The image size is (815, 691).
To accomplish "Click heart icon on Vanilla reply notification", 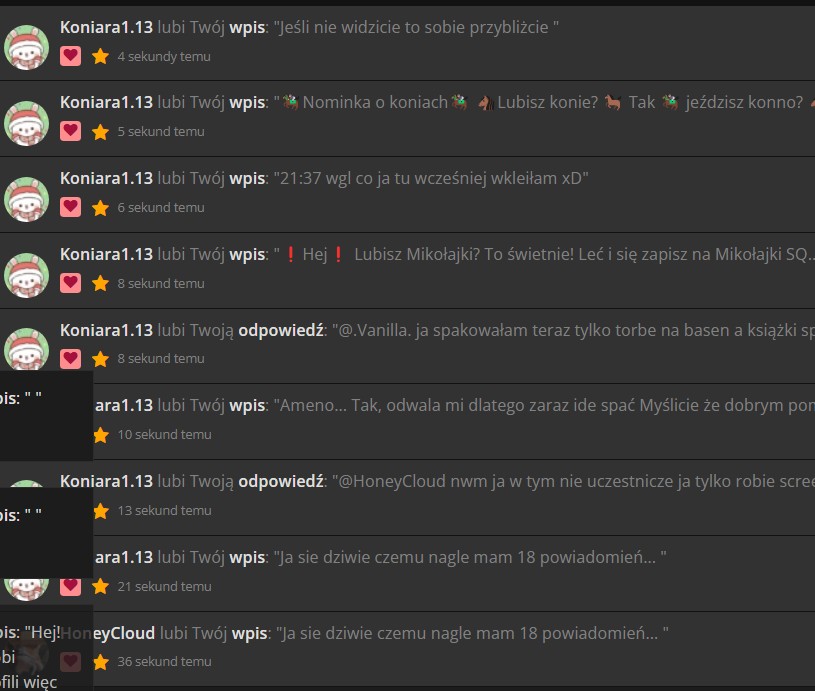I will (70, 359).
